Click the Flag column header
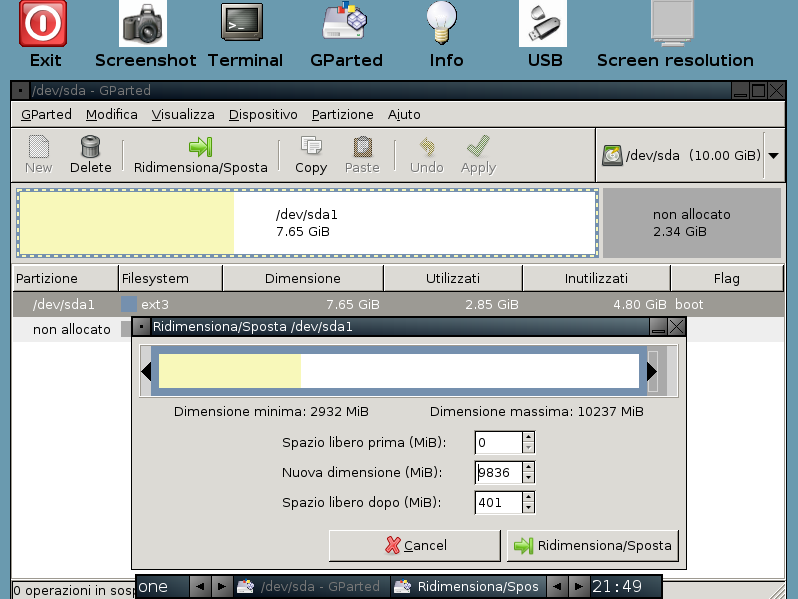The height and width of the screenshot is (599, 798). click(x=727, y=278)
